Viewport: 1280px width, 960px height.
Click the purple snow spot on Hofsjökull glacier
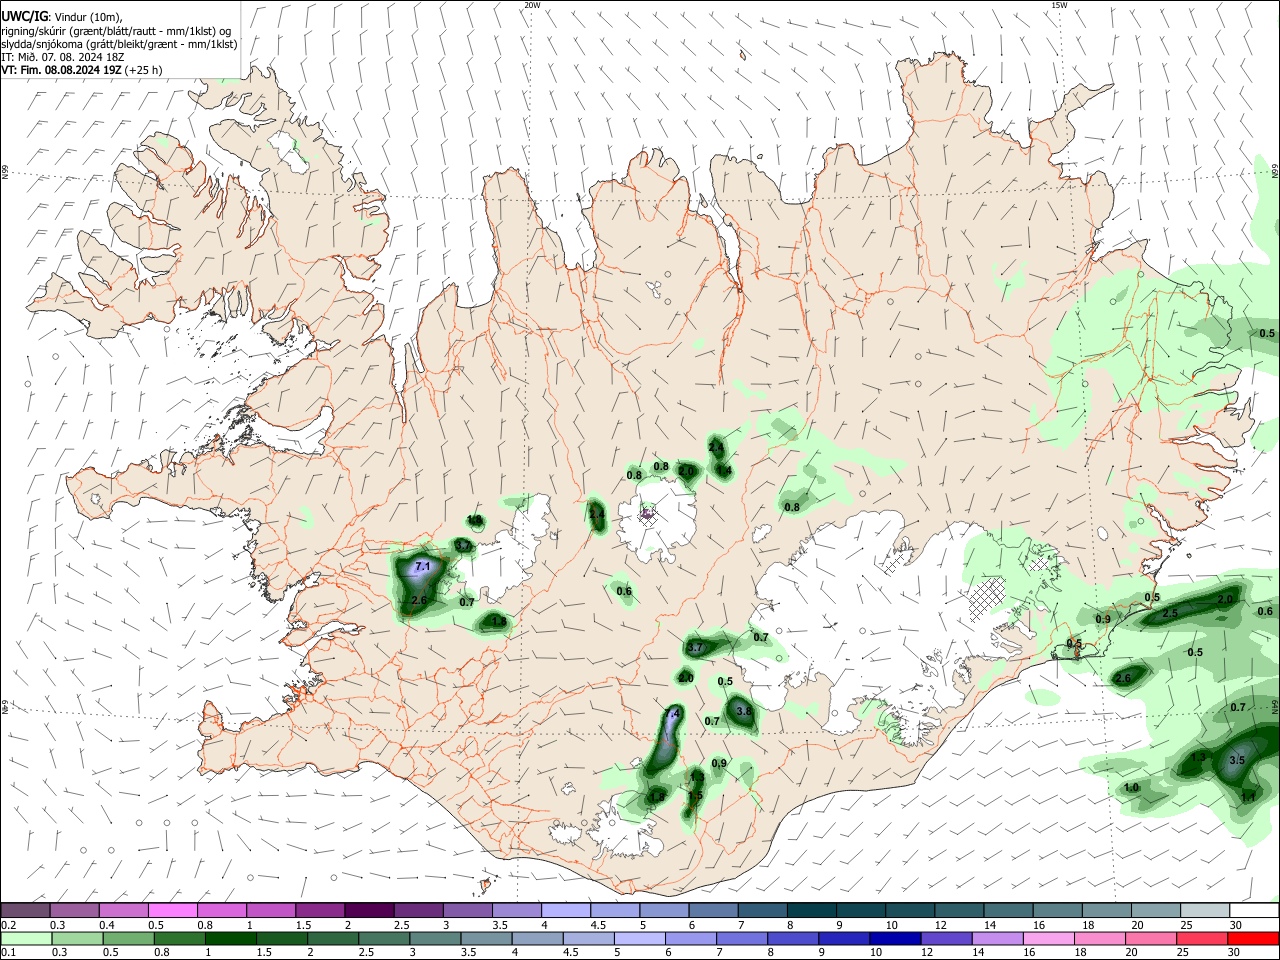coord(648,515)
